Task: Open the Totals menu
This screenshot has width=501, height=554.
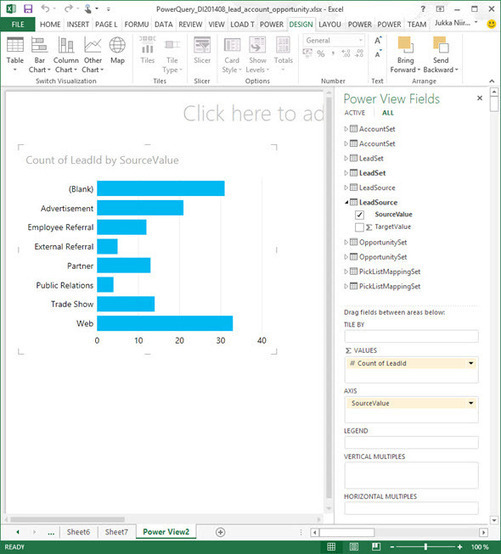Action: 283,54
